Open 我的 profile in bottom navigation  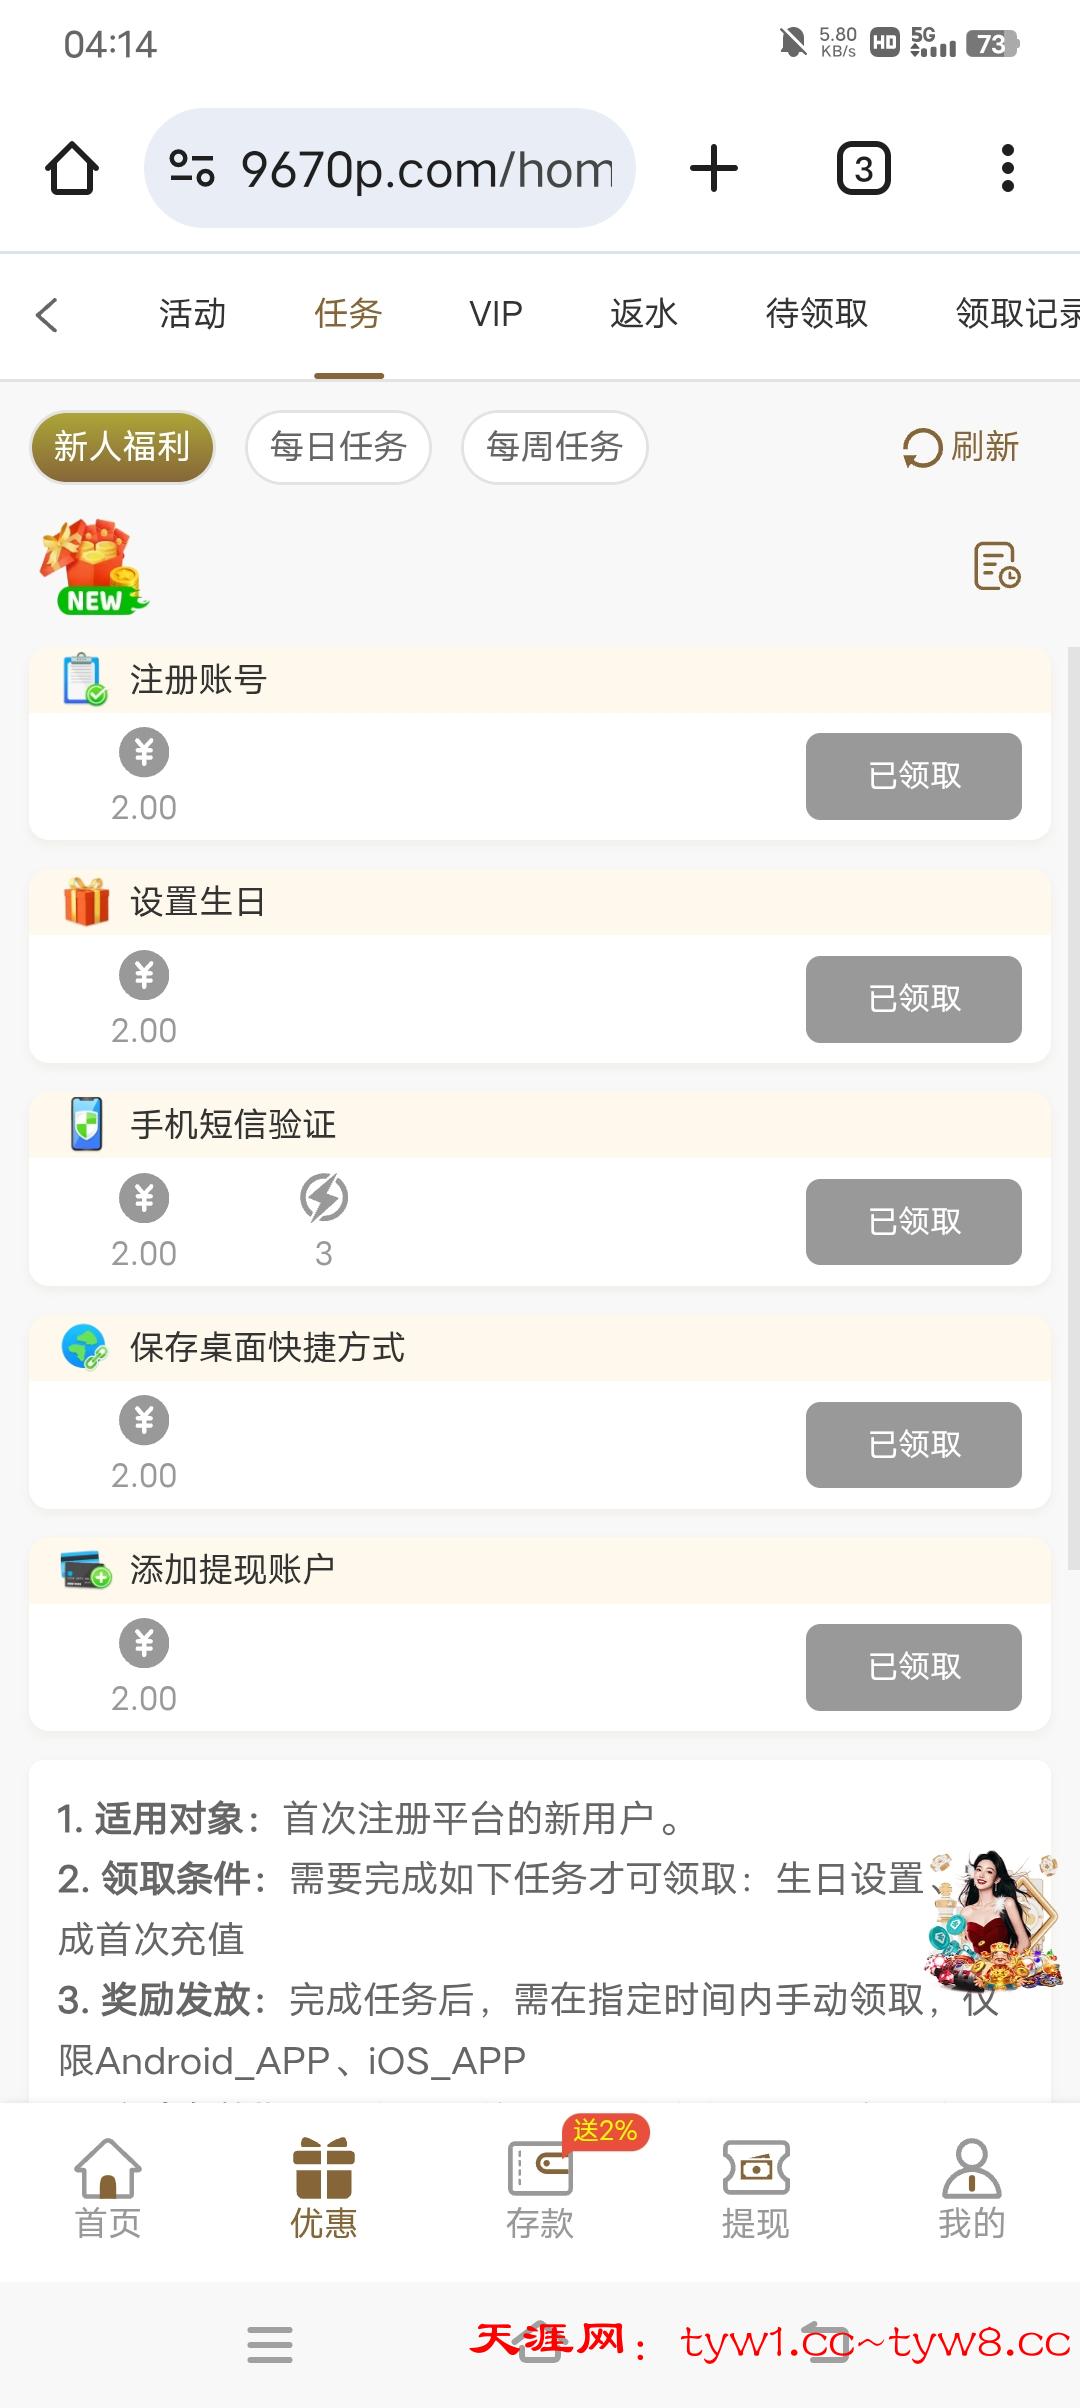point(971,2188)
